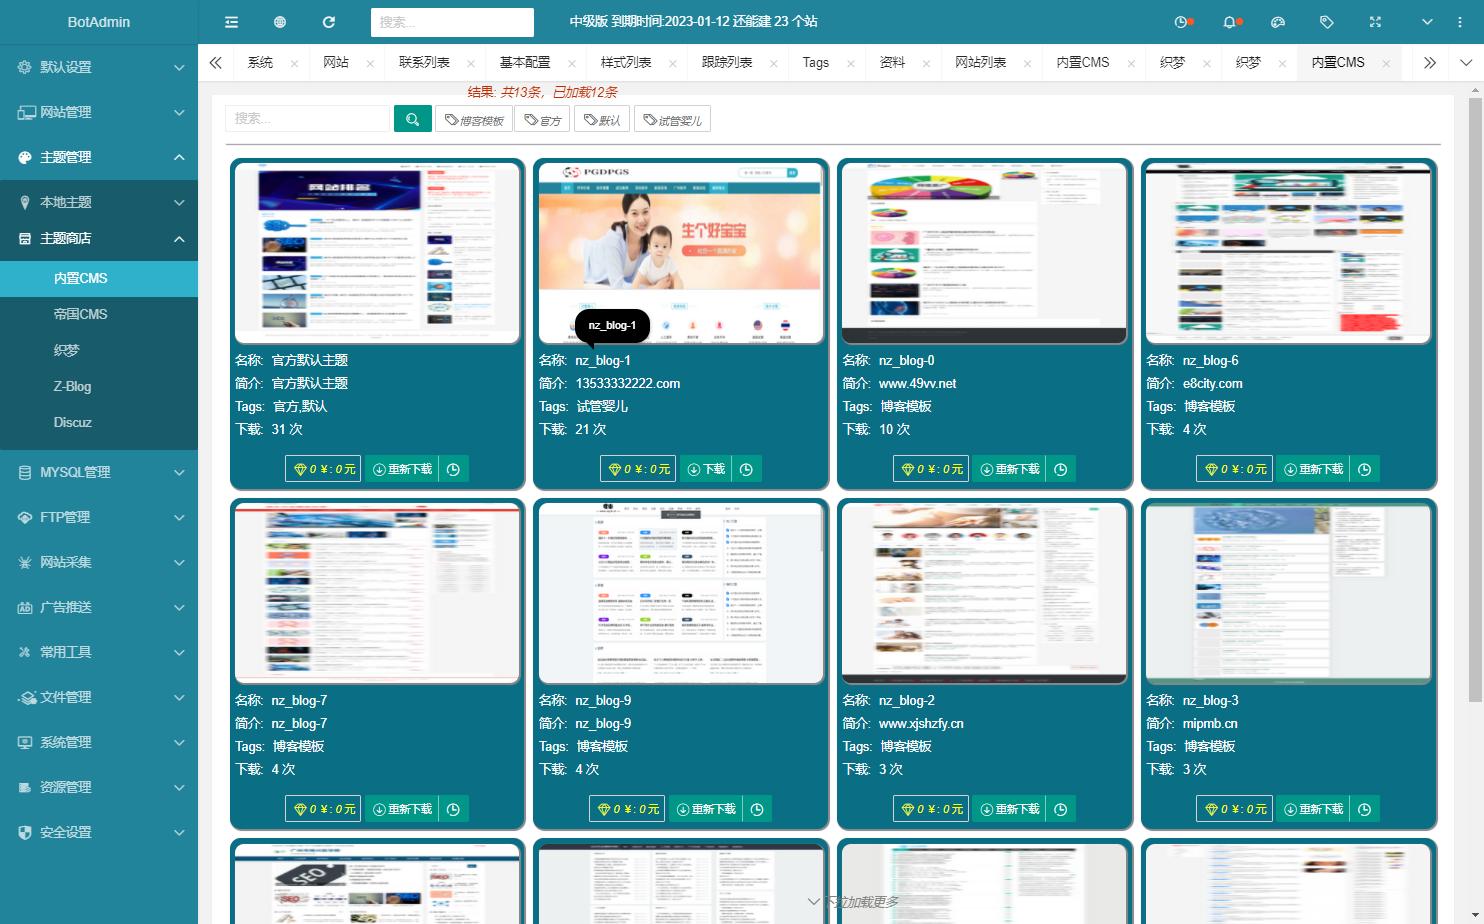Close the 网站列表 tab

[x=1027, y=63]
